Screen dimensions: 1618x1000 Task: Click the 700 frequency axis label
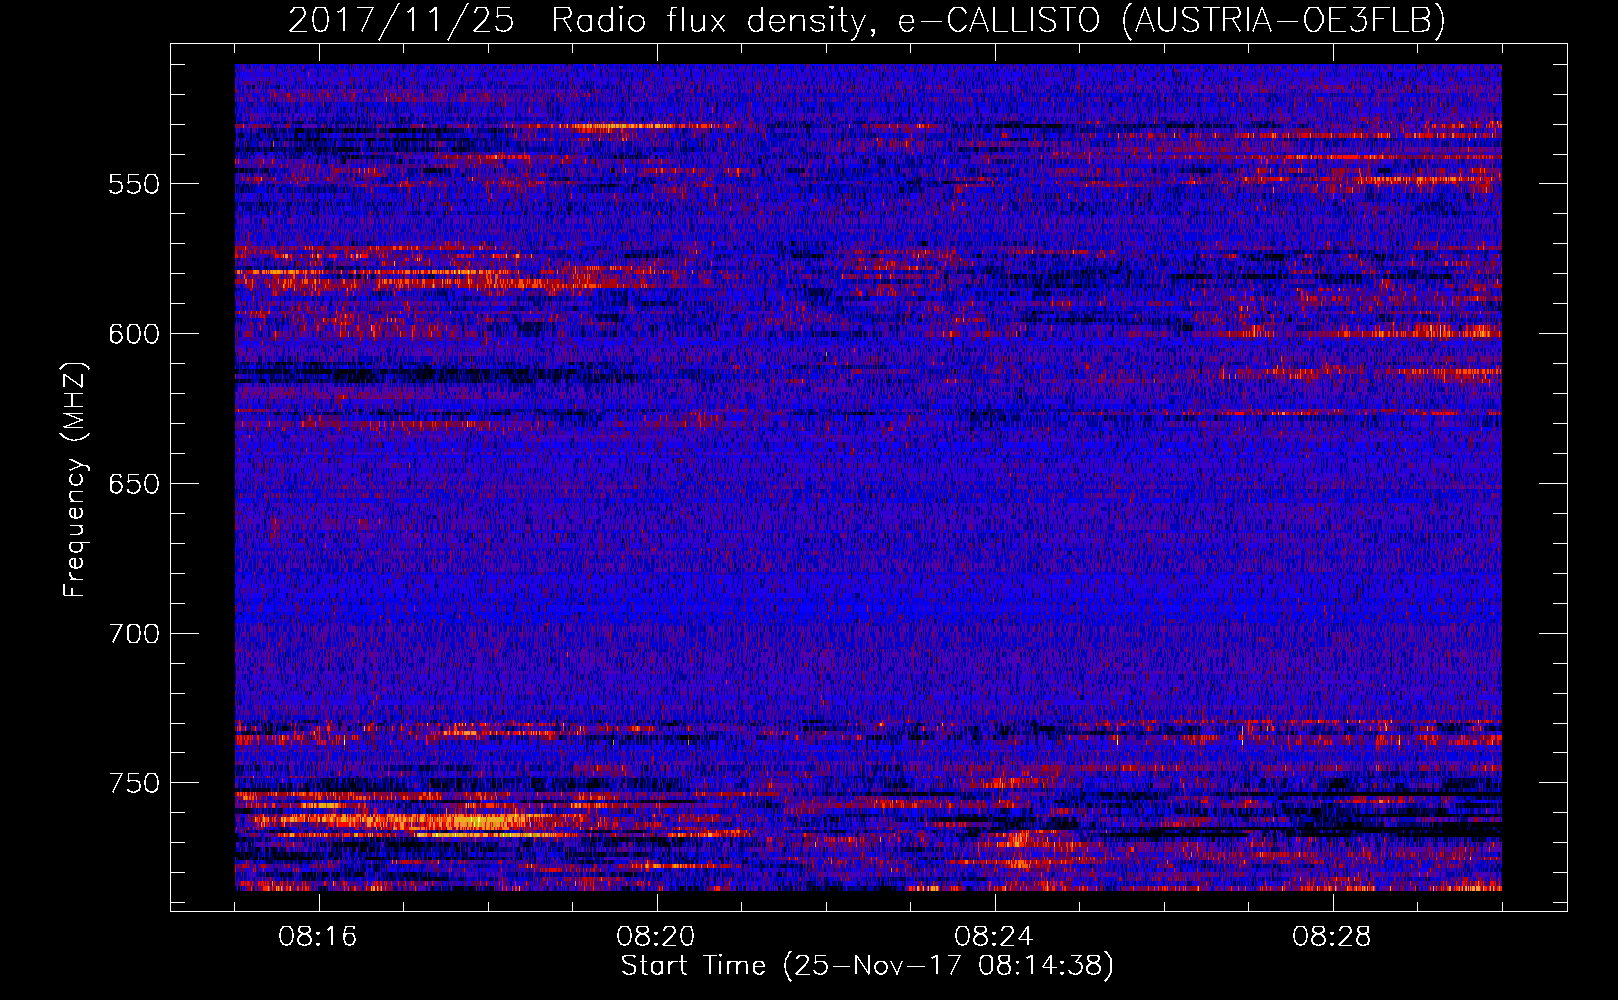click(134, 634)
